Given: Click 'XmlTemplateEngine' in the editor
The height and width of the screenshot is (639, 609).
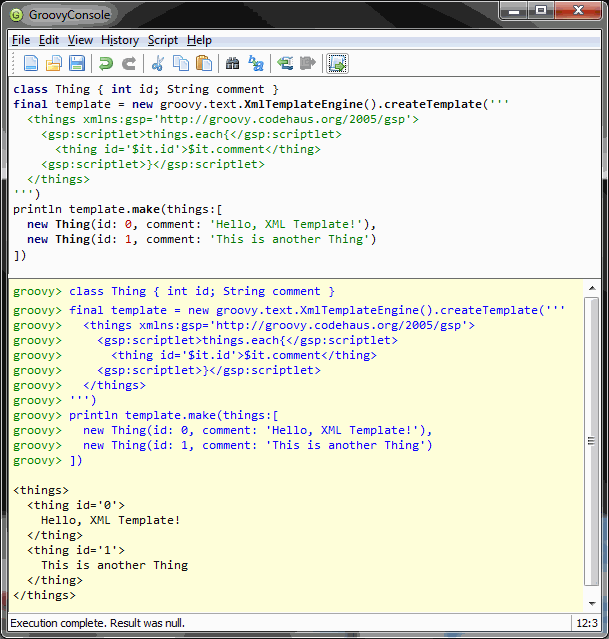Looking at the screenshot, I should (303, 104).
